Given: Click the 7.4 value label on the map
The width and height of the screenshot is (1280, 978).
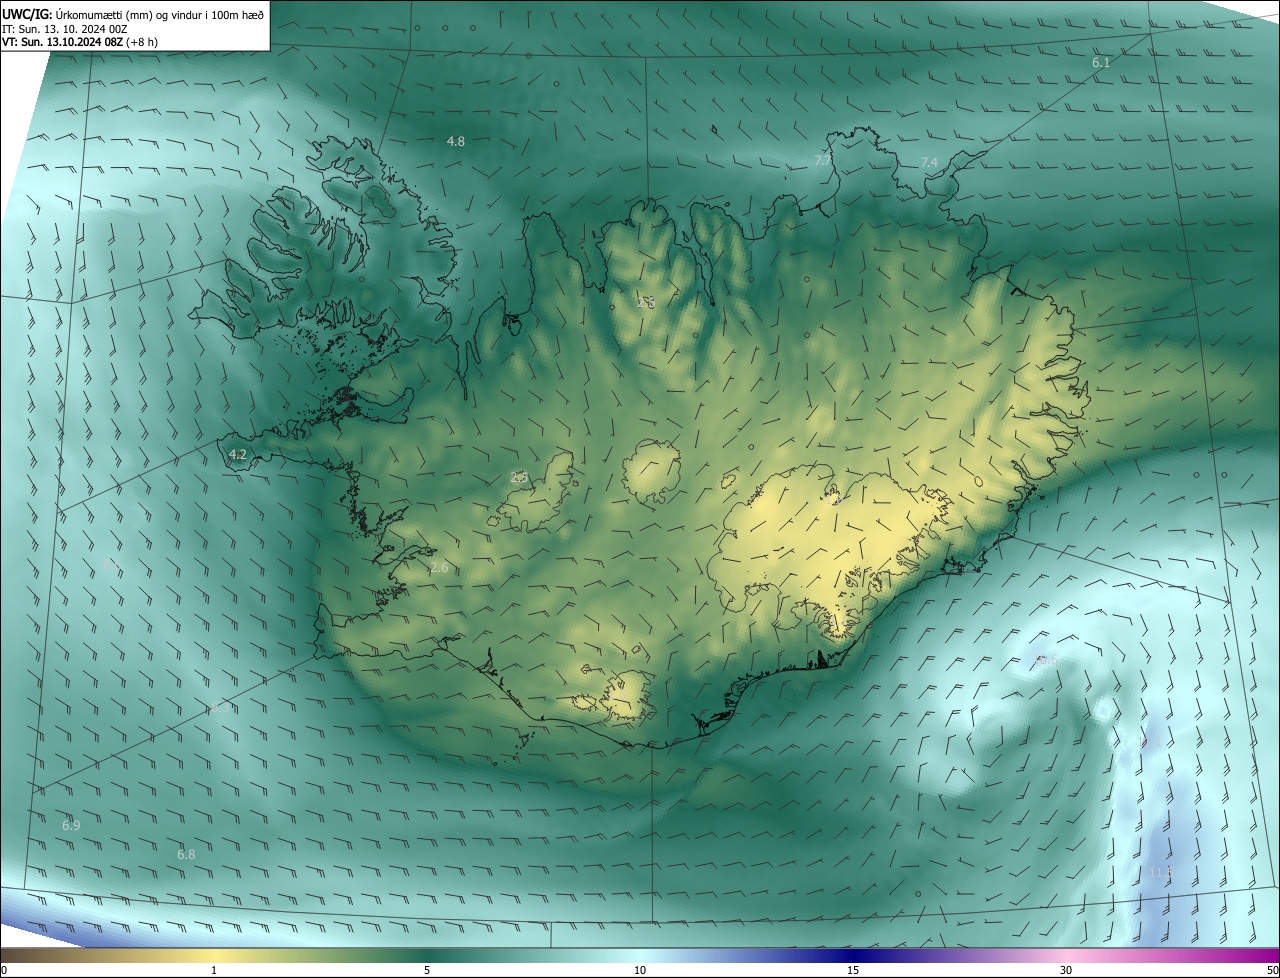Looking at the screenshot, I should [x=929, y=162].
